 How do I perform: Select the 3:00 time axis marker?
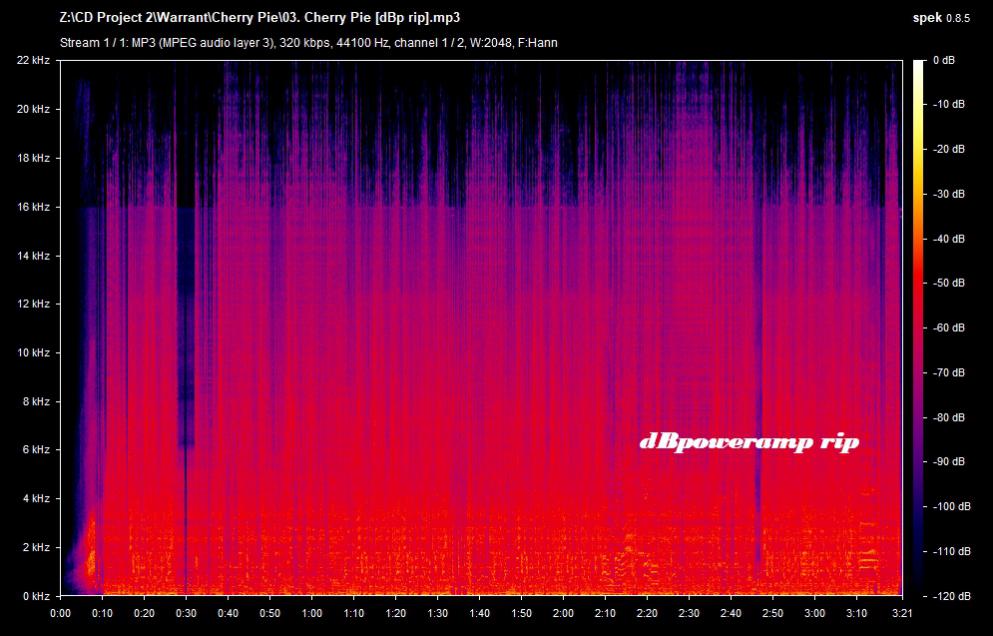coord(815,613)
